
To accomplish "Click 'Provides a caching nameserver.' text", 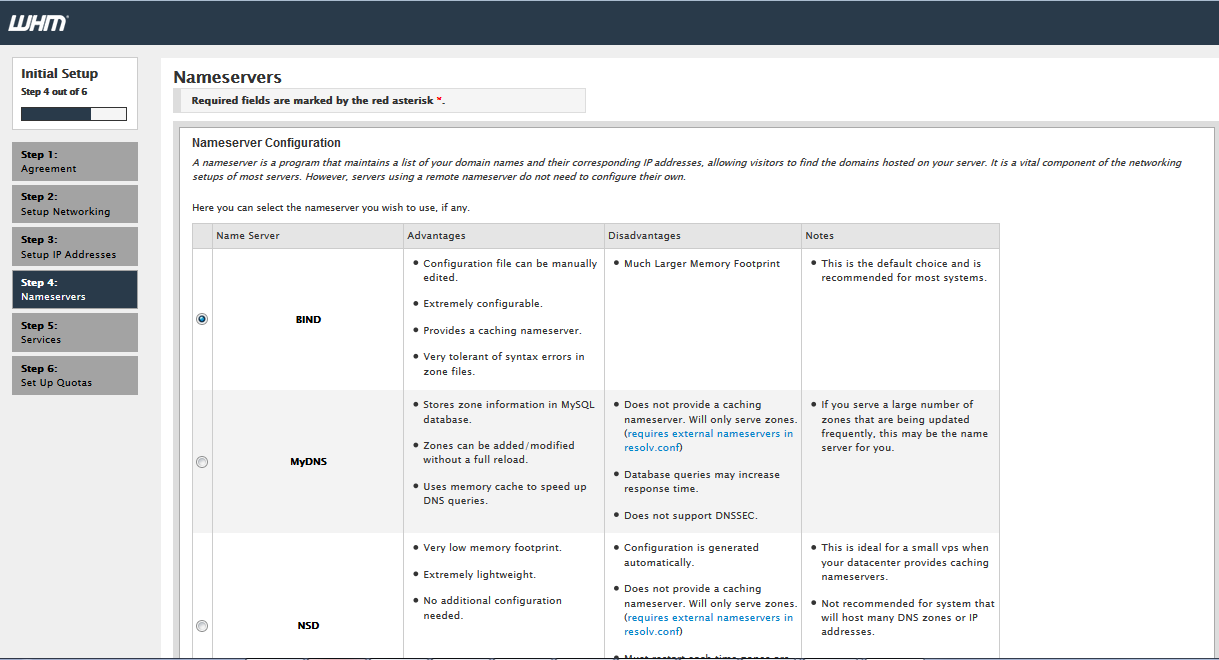I will pos(502,330).
